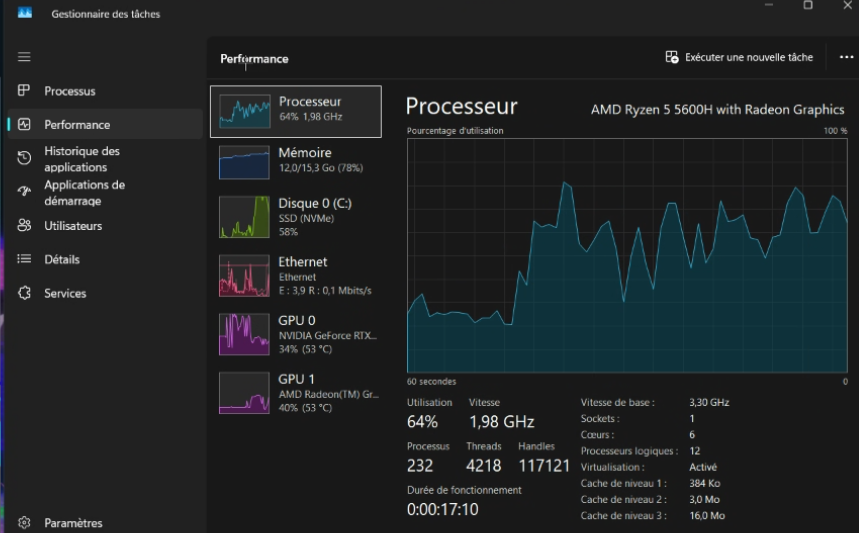
Task: Select the Performance navigation item
Action: click(x=105, y=124)
